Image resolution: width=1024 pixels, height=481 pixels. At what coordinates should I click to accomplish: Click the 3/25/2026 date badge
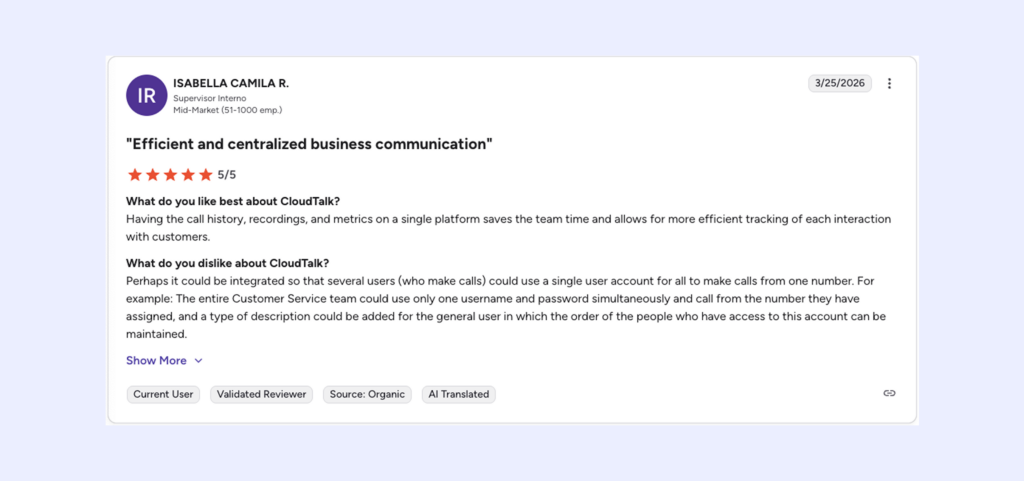[x=839, y=83]
